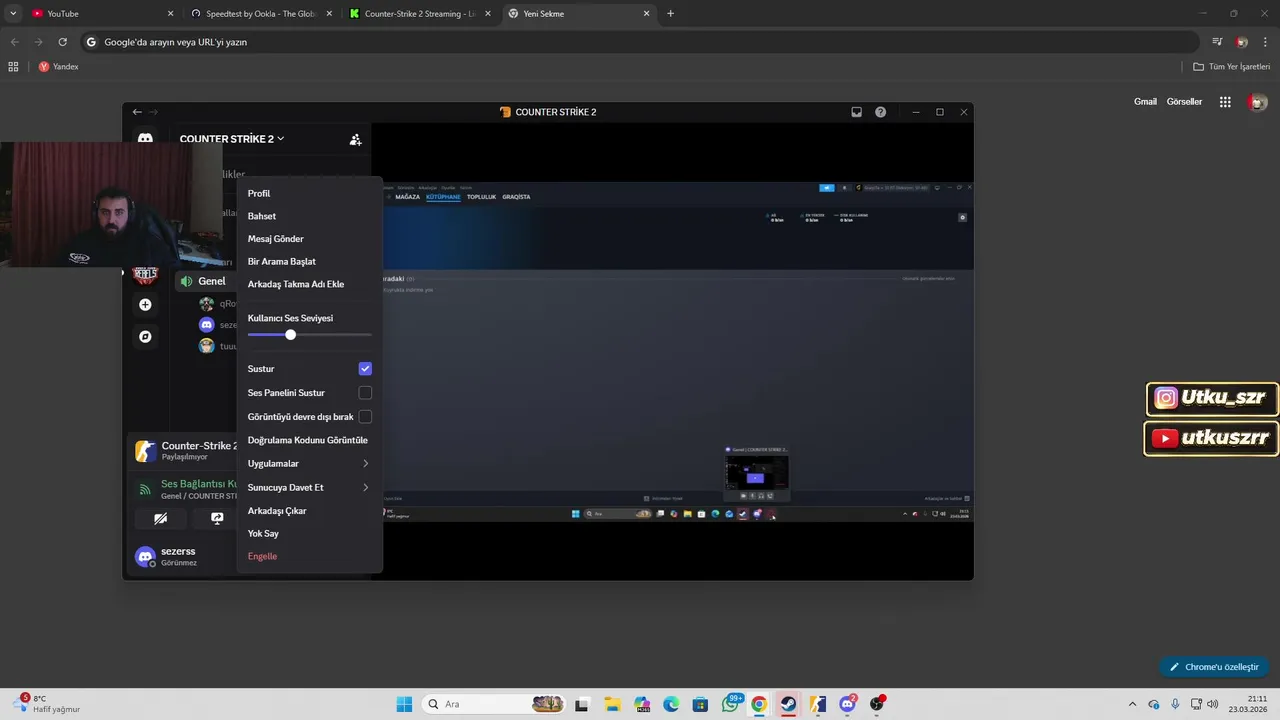Show hidden system tray icons chevron

[x=1132, y=704]
